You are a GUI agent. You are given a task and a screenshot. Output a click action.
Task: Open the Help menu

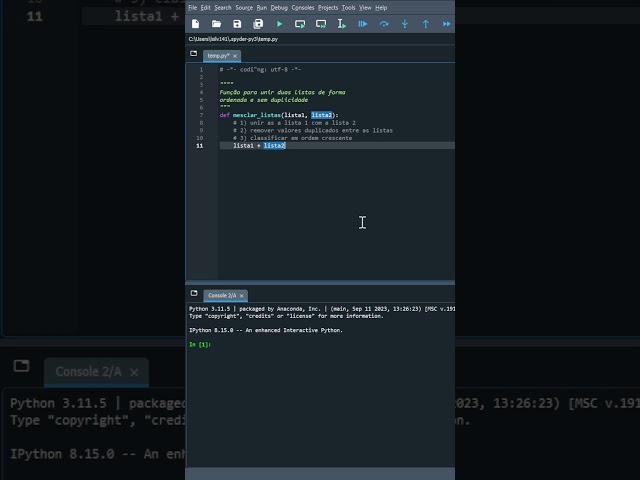381,8
